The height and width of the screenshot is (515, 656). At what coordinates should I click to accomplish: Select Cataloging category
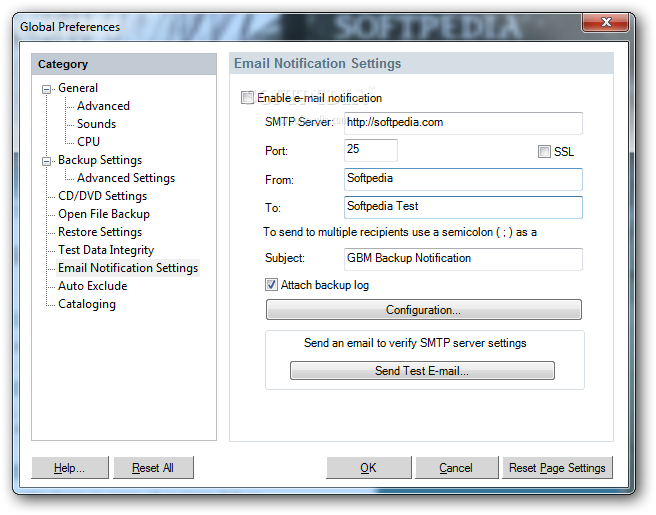click(87, 304)
